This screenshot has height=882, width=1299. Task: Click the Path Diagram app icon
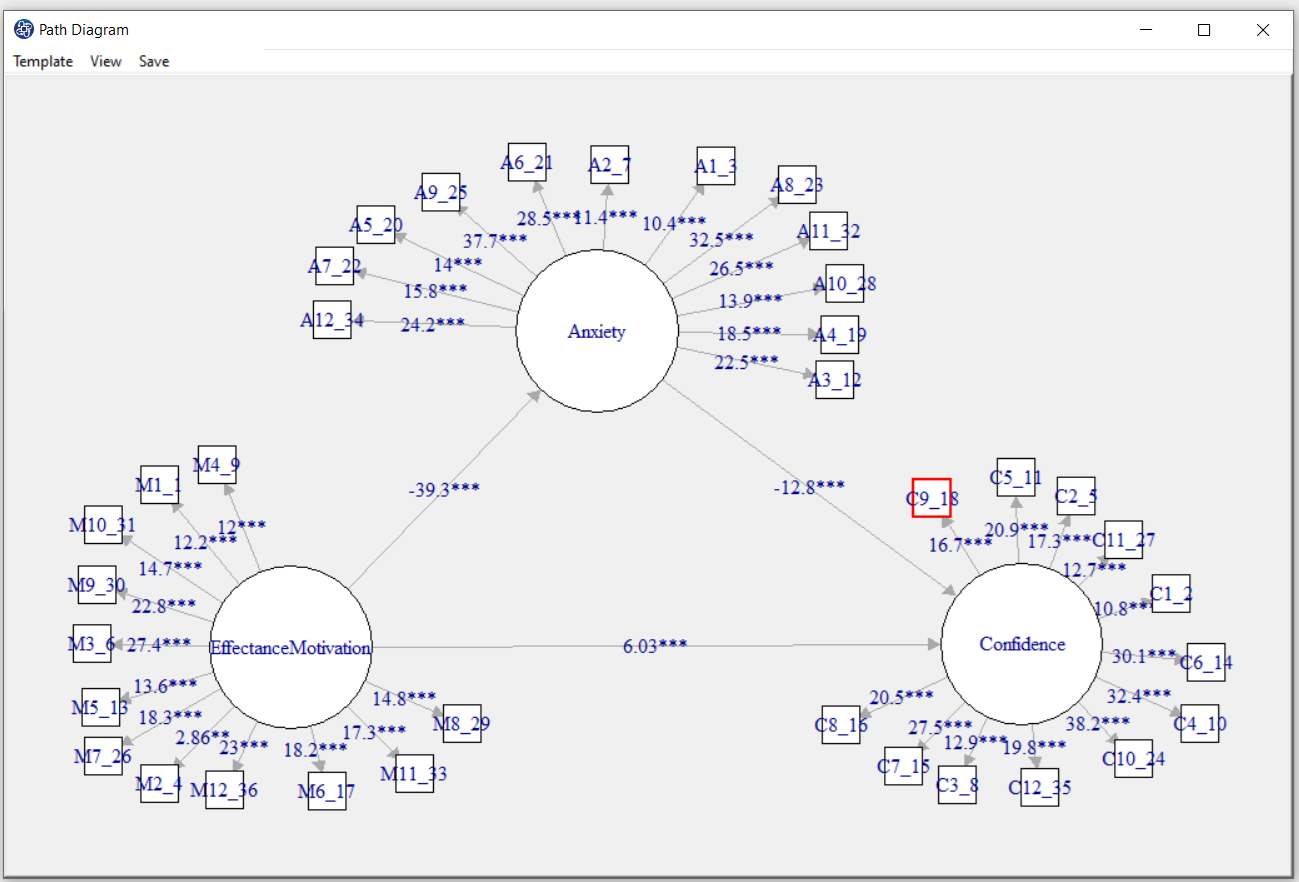coord(24,30)
